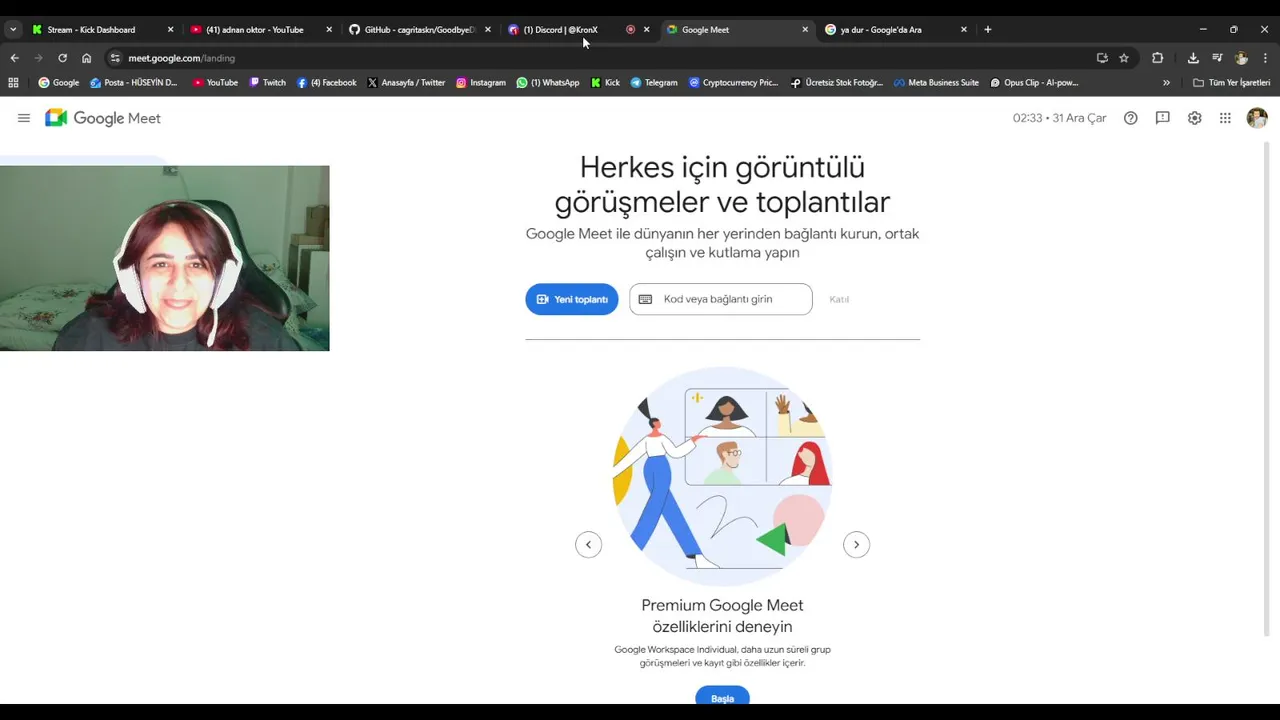This screenshot has width=1280, height=720.
Task: Open the Chrome three-dot menu
Action: [1265, 58]
